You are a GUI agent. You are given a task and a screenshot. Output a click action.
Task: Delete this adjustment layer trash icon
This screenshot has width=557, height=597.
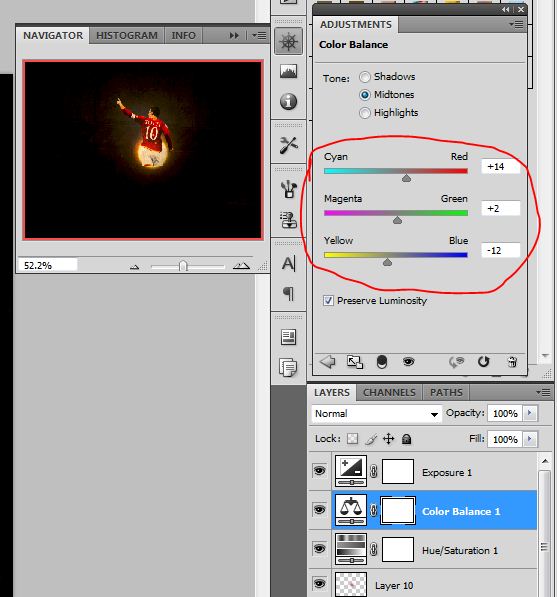[512, 362]
